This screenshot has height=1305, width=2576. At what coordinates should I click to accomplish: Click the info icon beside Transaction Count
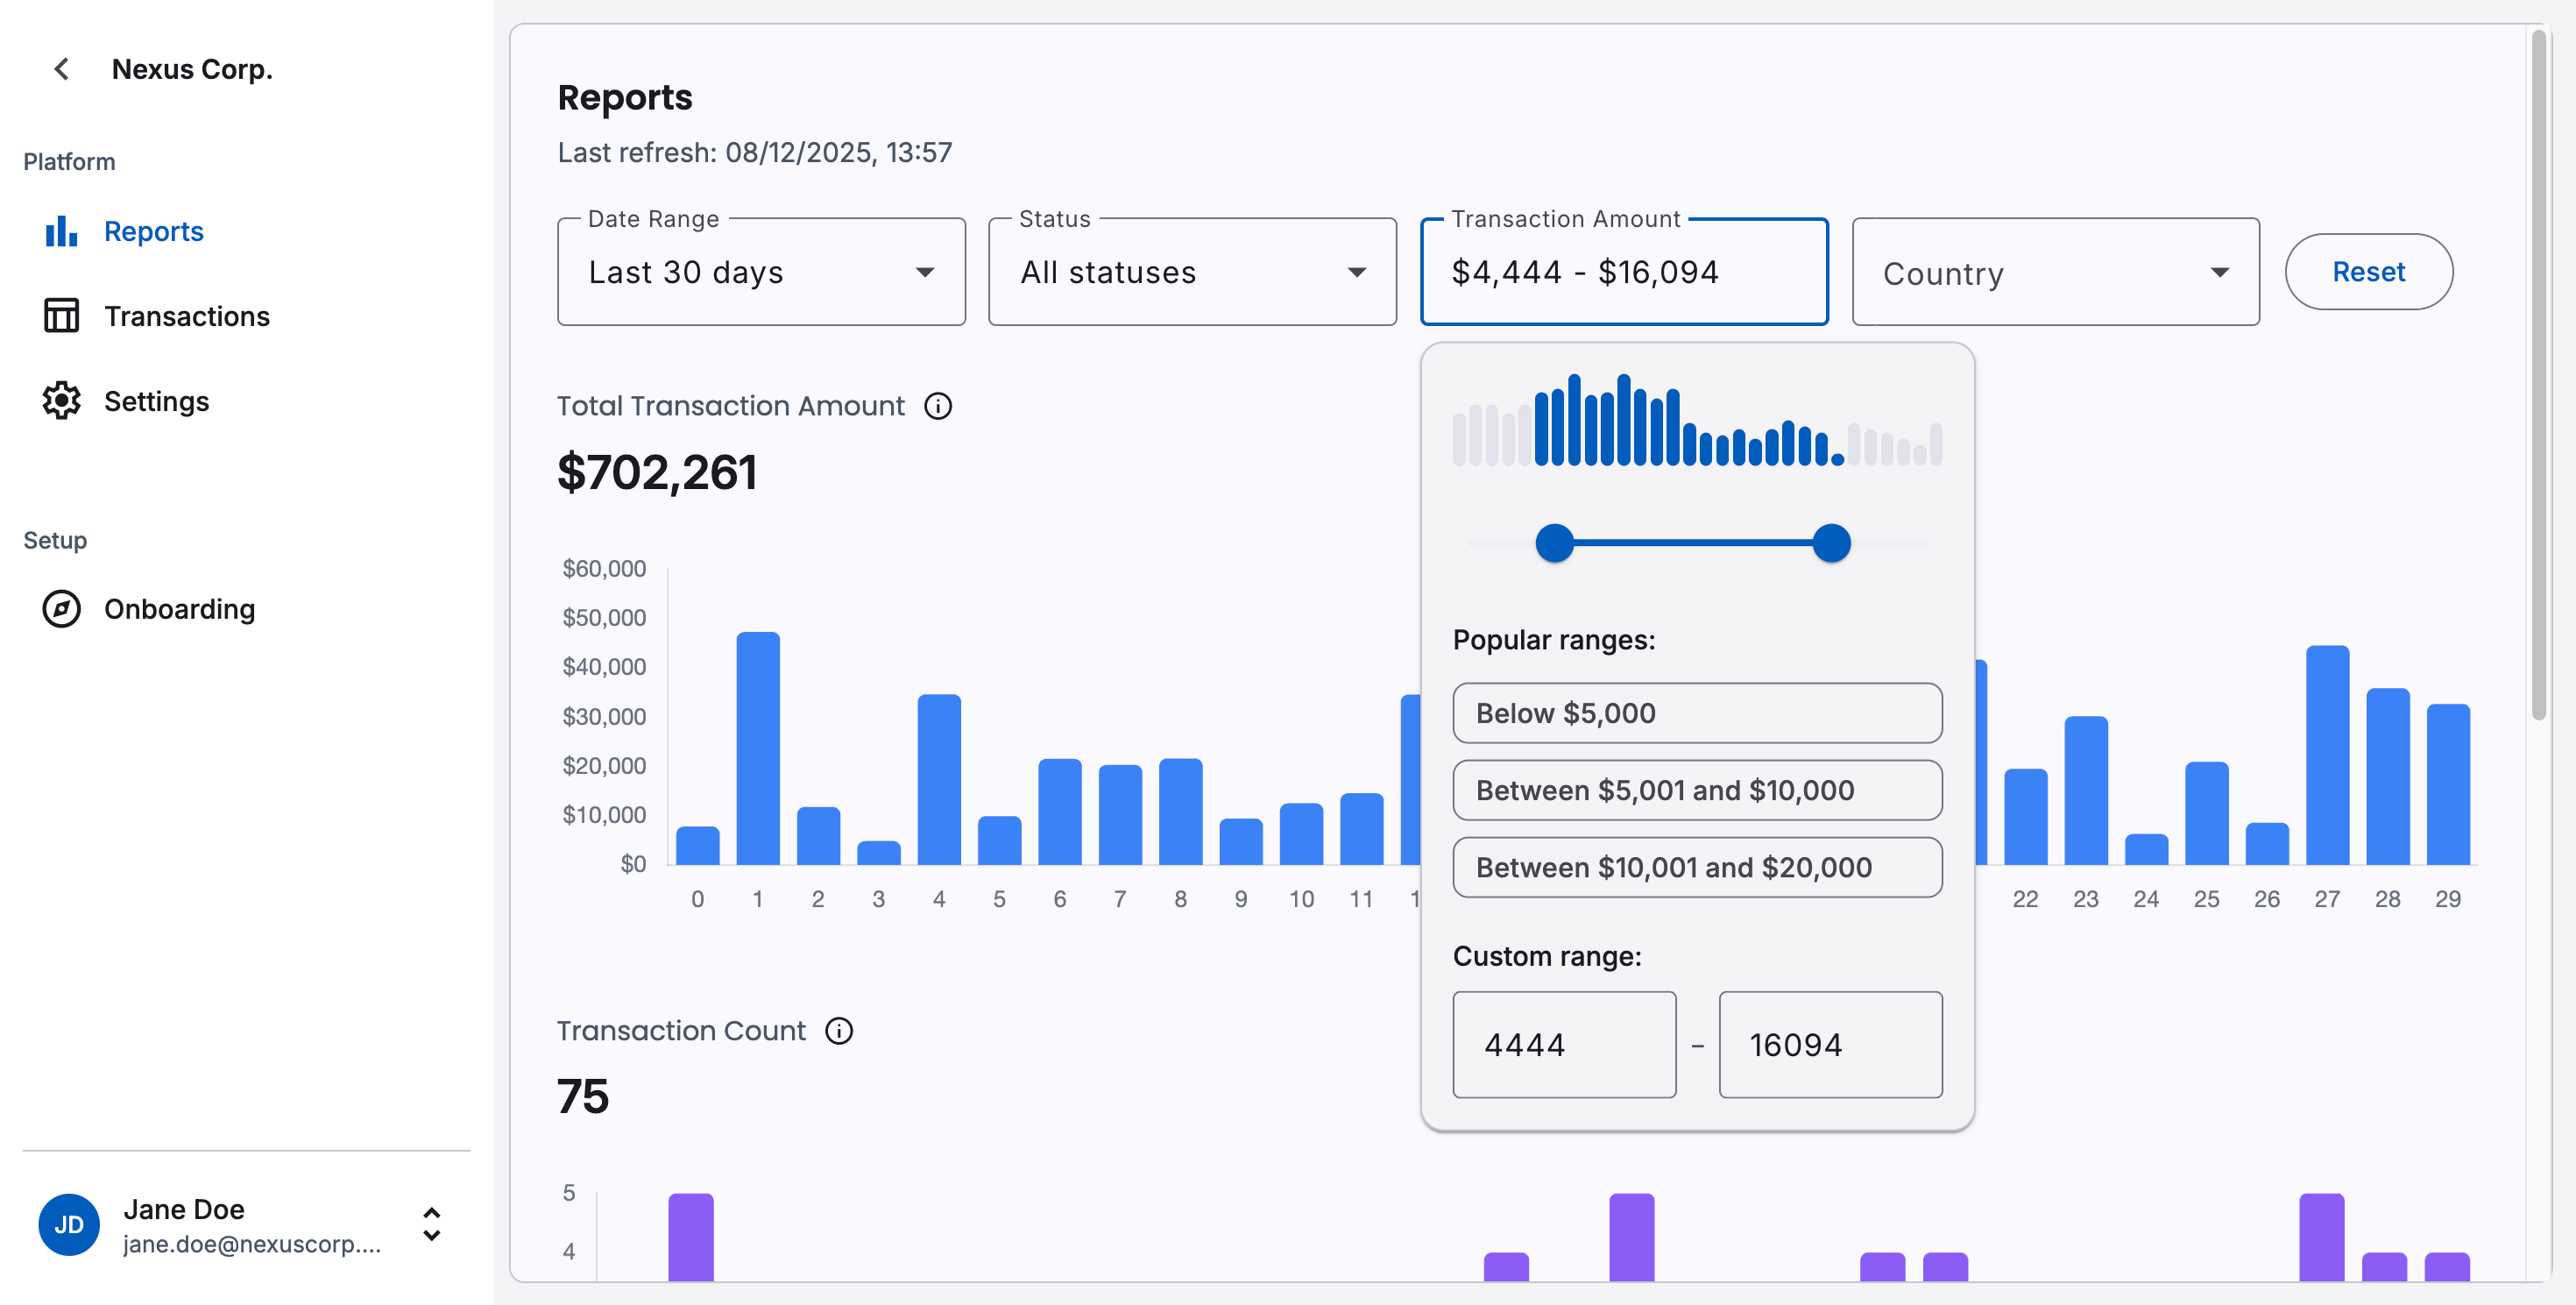click(x=839, y=1030)
